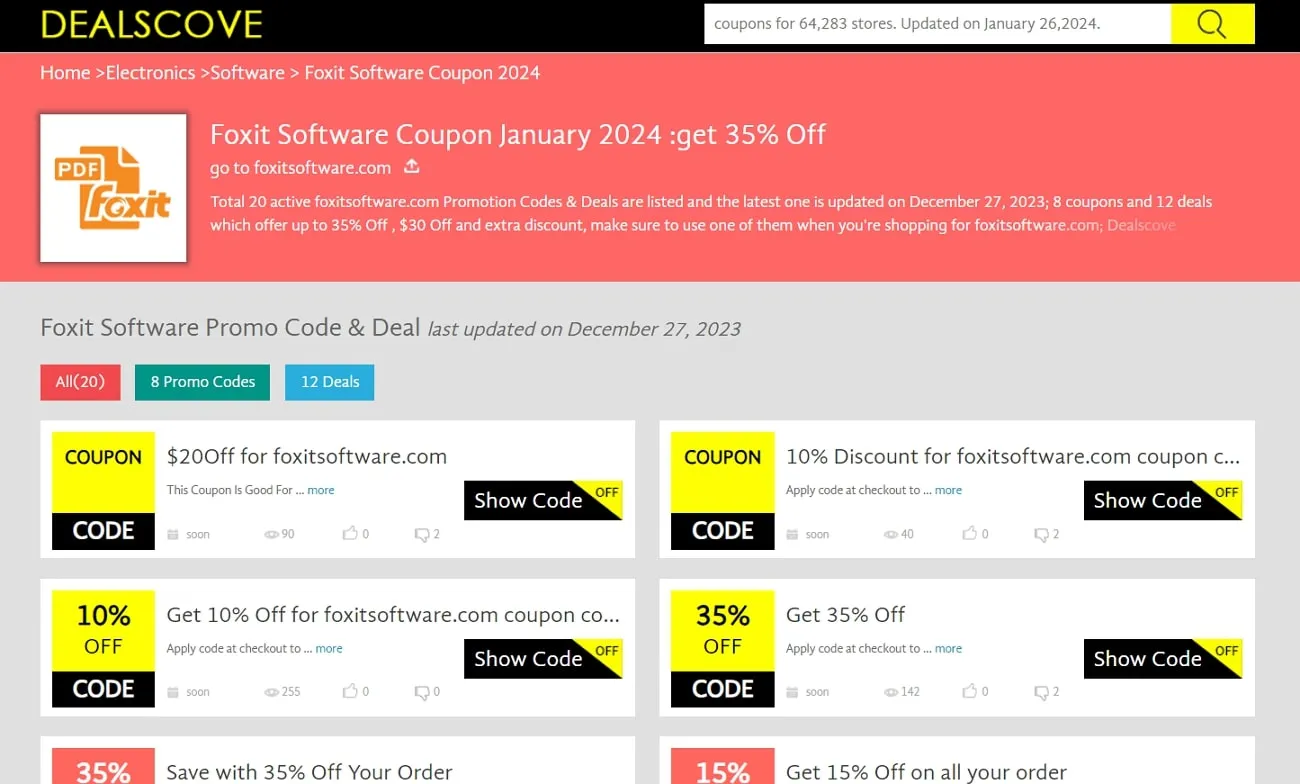Switch to the 12 Deals tab
This screenshot has width=1300, height=784.
tap(329, 382)
